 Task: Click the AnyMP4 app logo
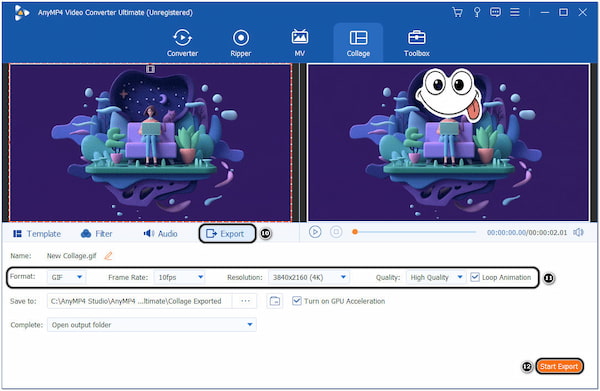click(21, 13)
